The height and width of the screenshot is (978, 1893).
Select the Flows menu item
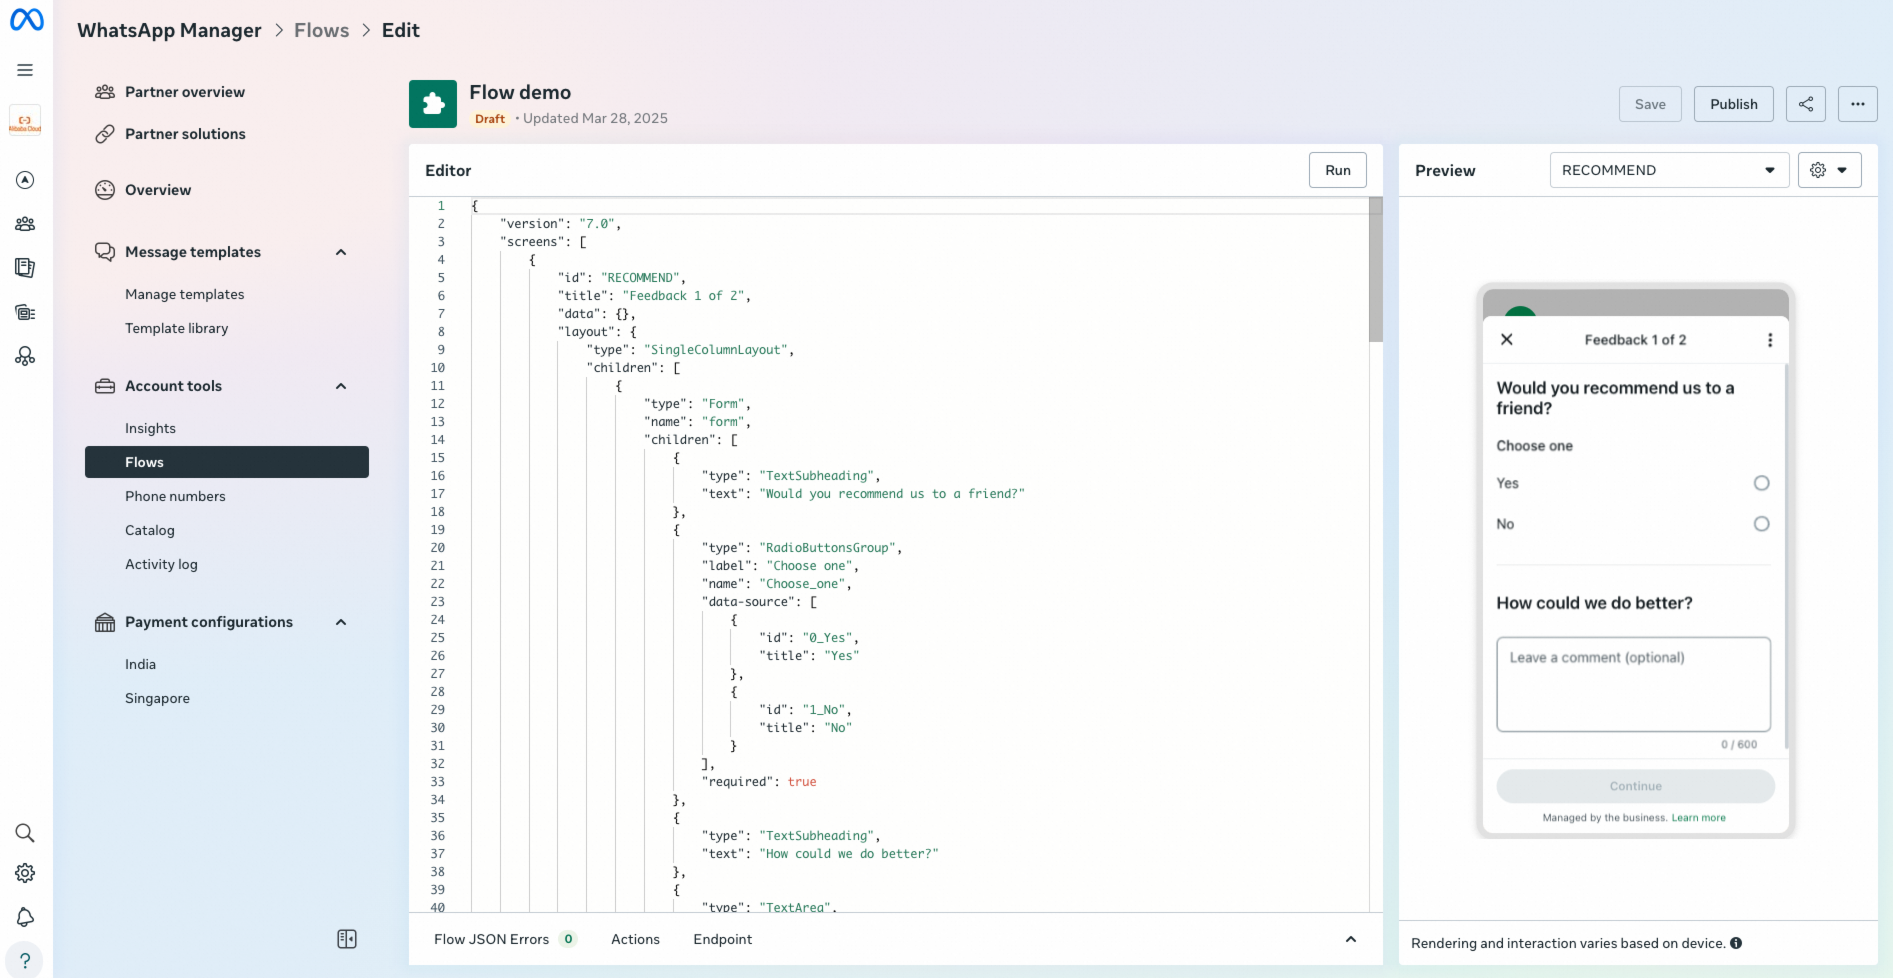tap(227, 462)
